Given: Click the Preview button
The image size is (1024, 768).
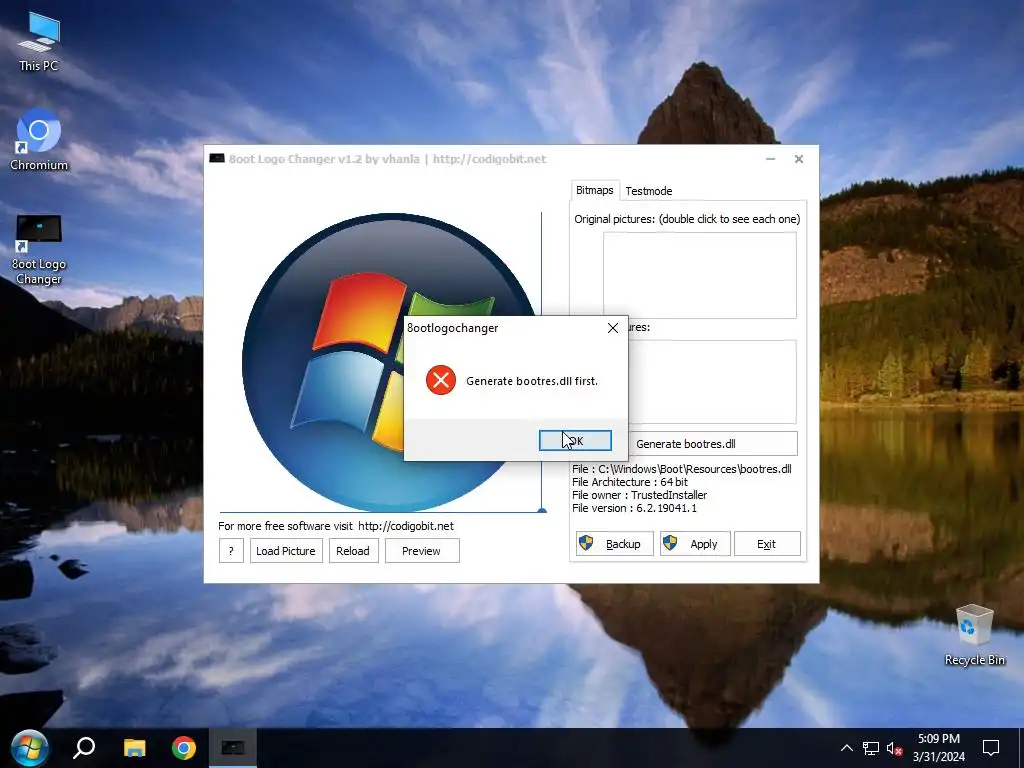Looking at the screenshot, I should pos(422,551).
